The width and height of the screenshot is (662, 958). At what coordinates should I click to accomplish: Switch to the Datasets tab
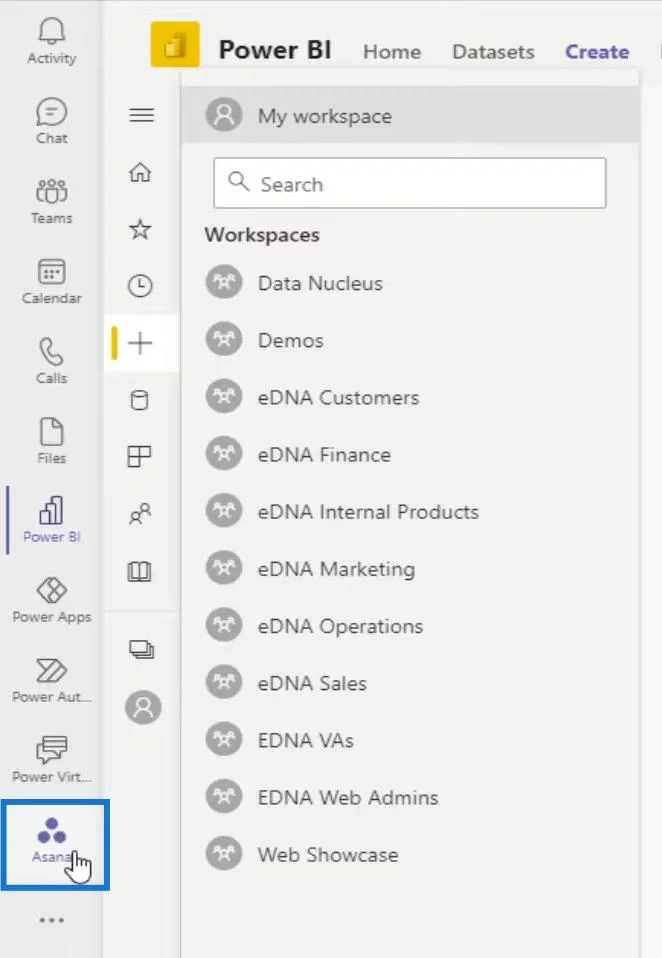493,52
